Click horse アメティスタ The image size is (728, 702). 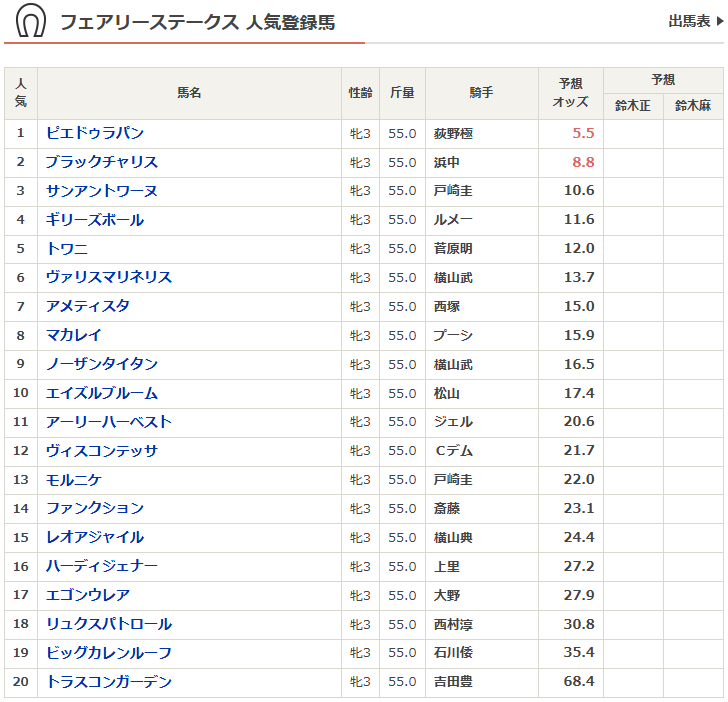click(88, 306)
